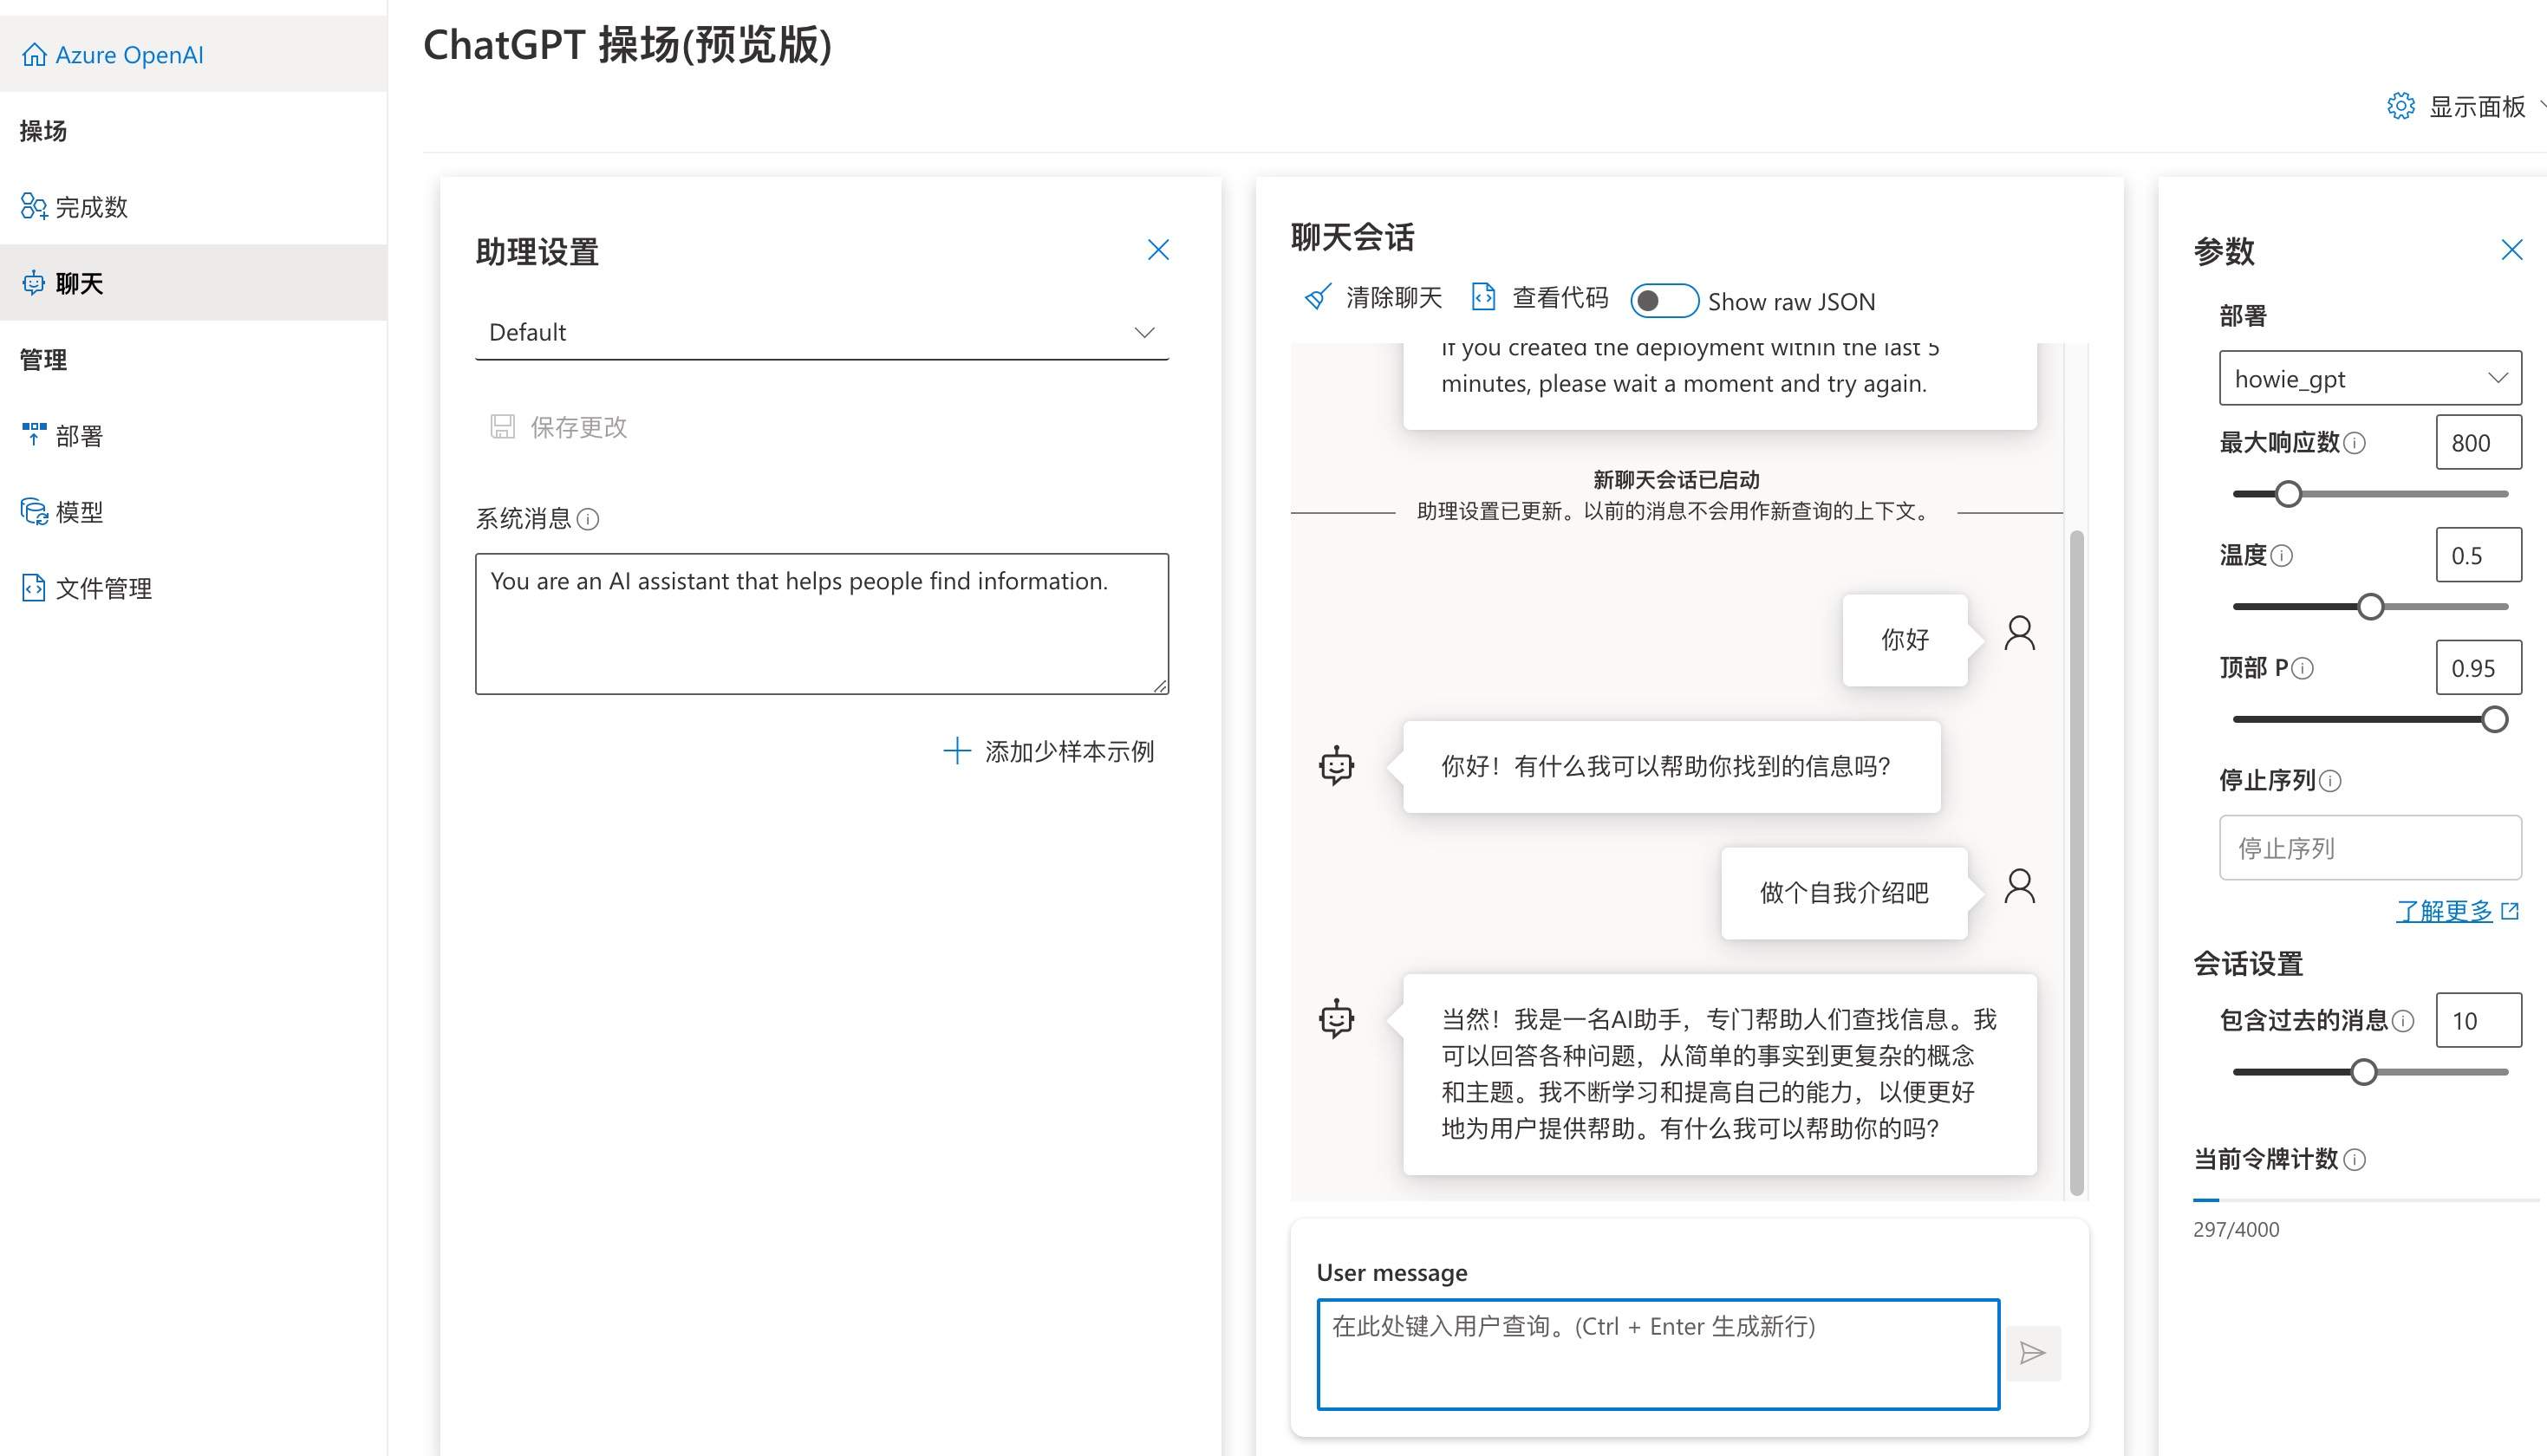Click the 温度 value field 0.5
Viewport: 2547px width, 1456px height.
[2478, 555]
